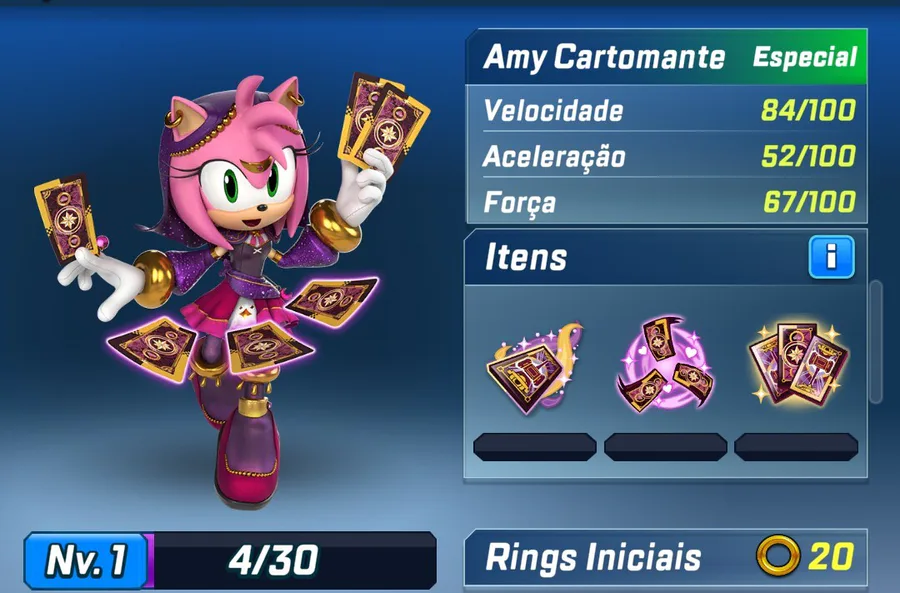Screen dimensions: 900x593
Task: Click the Nv. 1 level badge
Action: (86, 560)
